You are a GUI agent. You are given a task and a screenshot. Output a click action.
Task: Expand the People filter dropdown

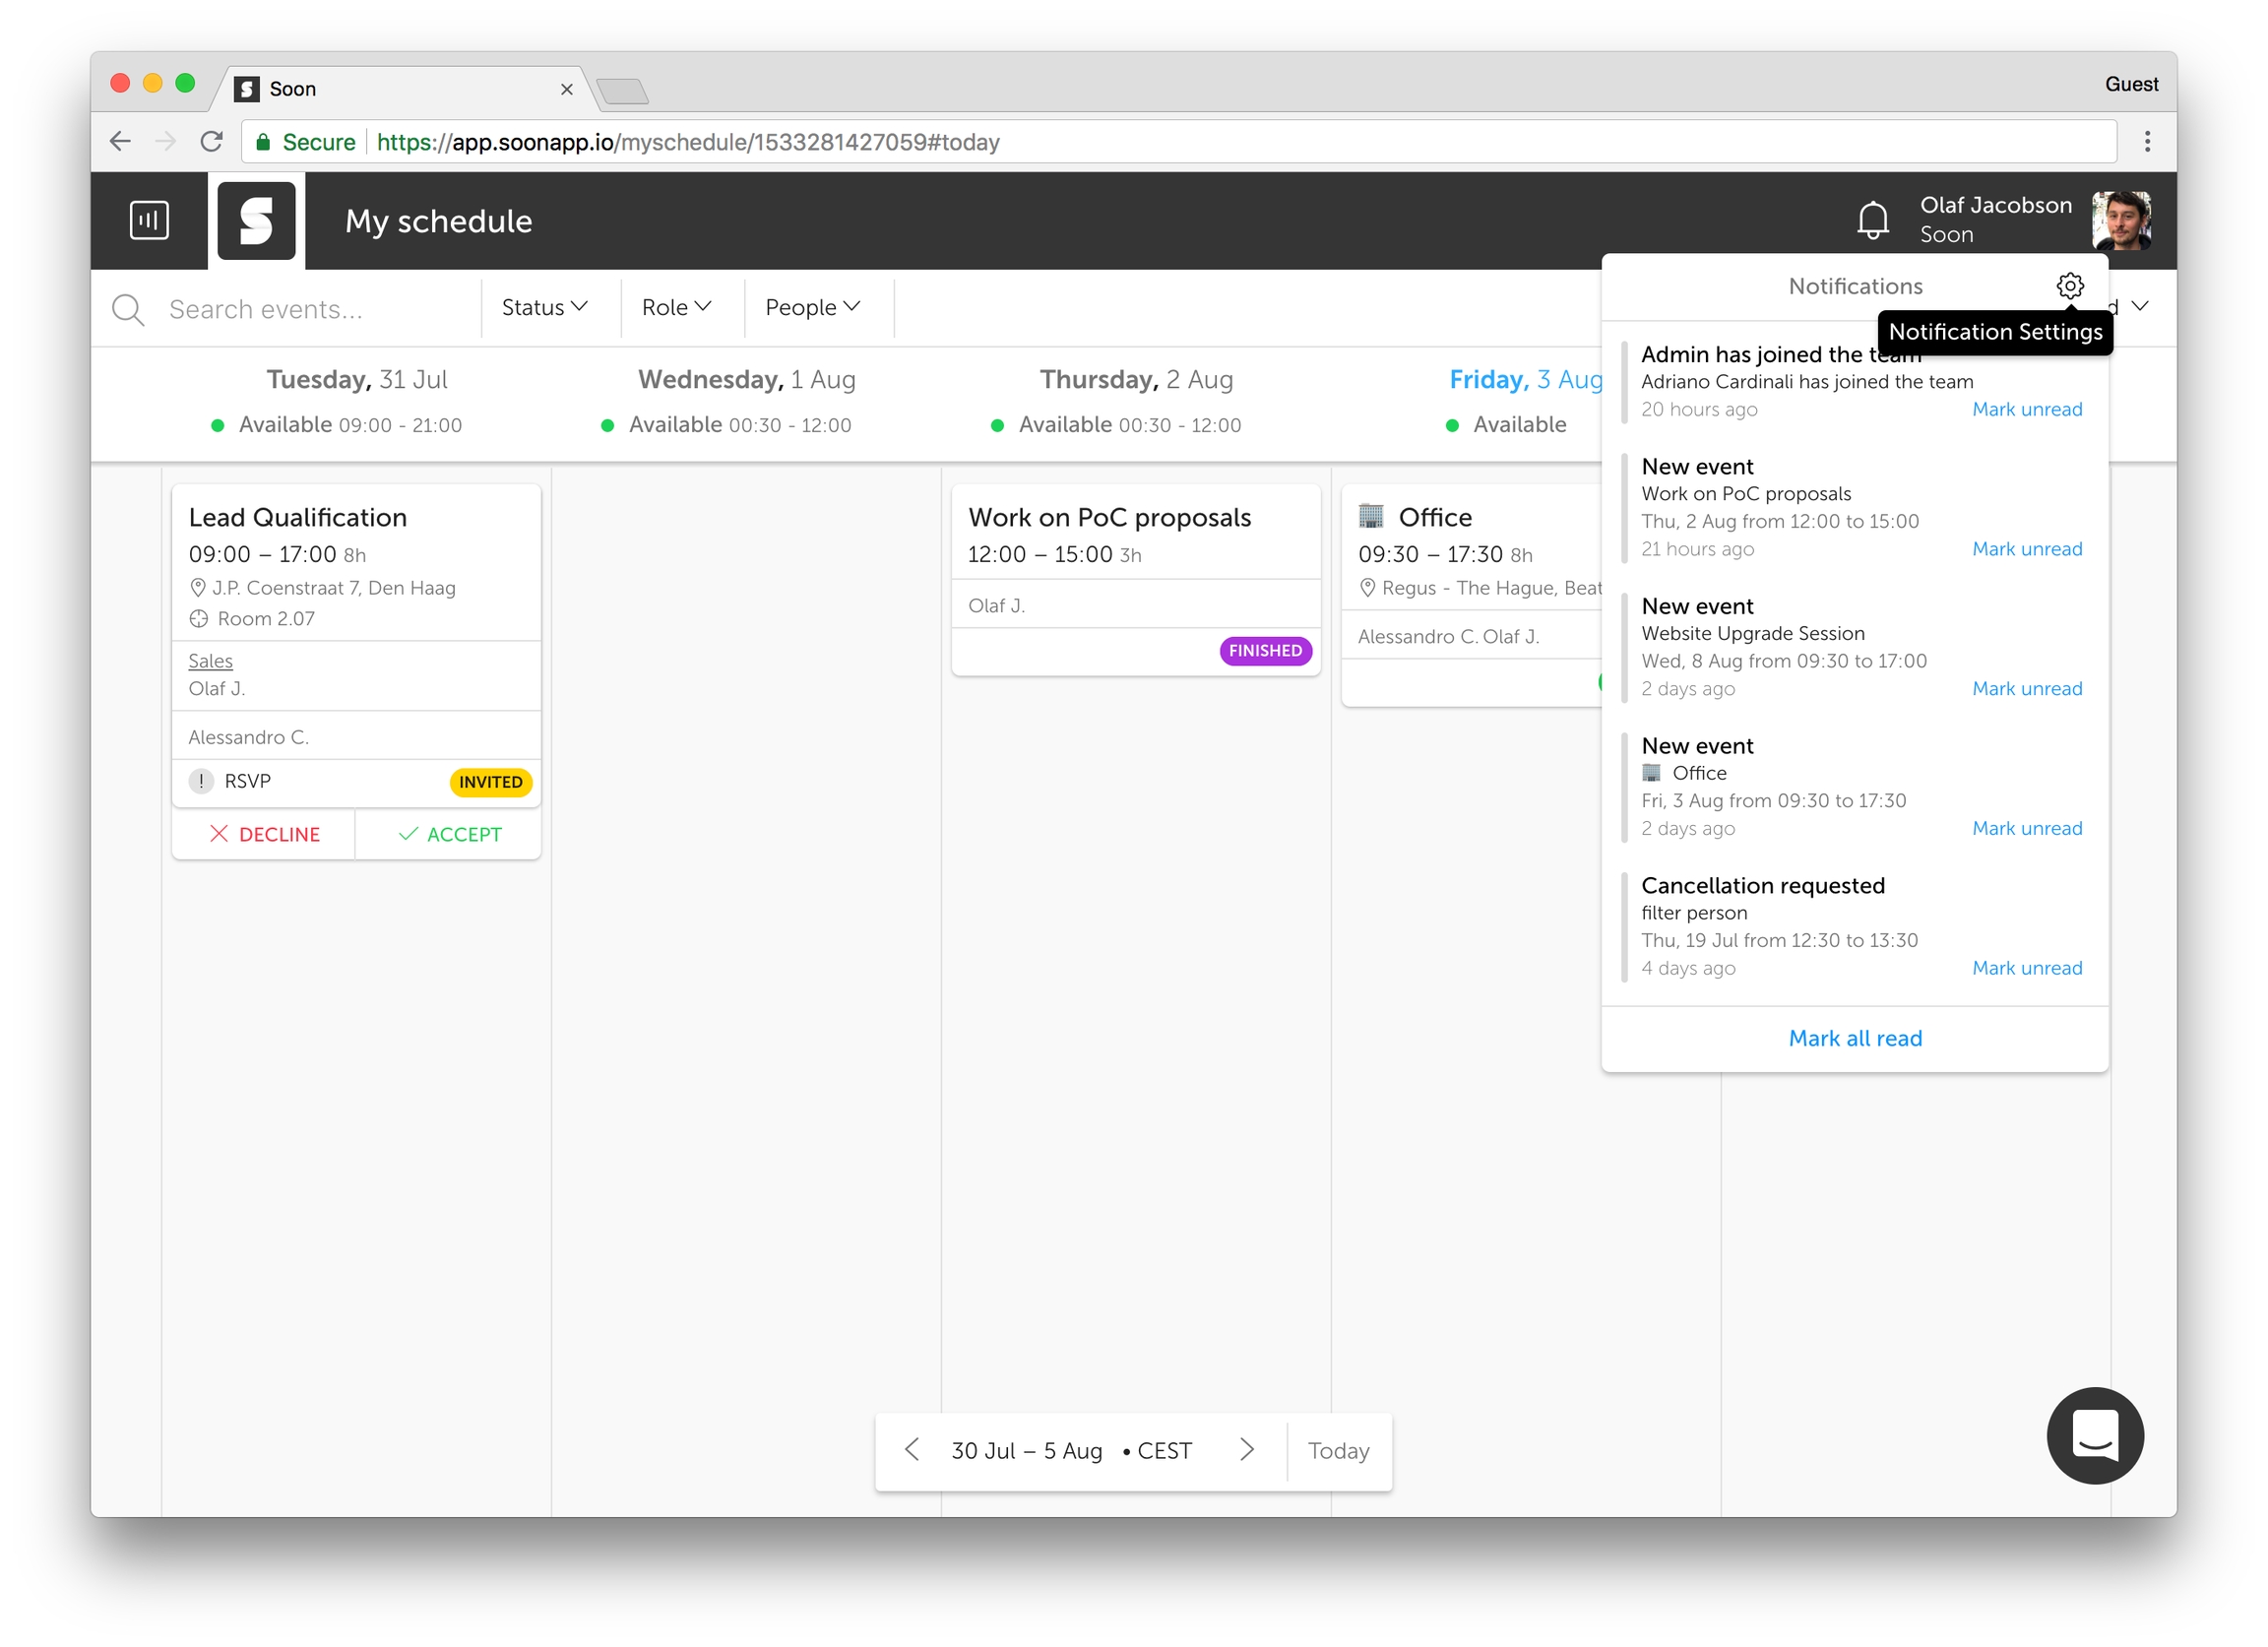(x=812, y=308)
